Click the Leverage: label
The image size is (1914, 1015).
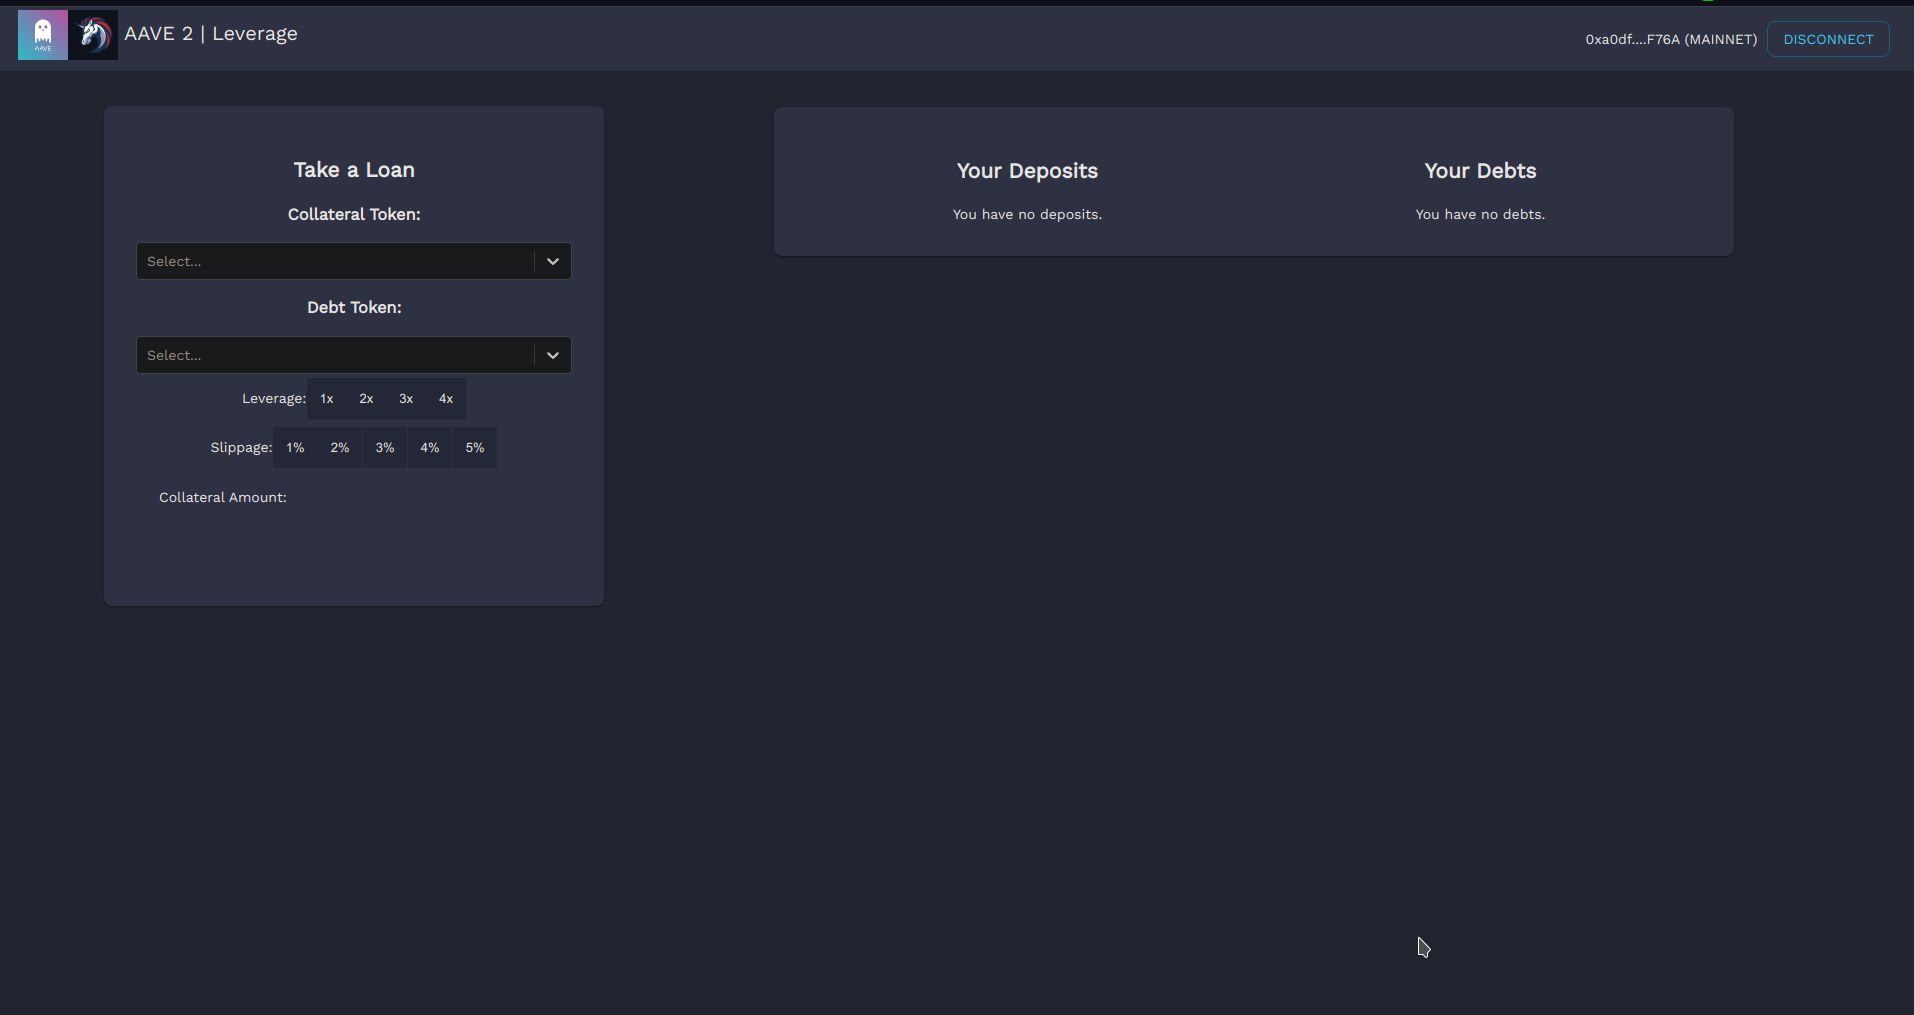click(x=274, y=398)
